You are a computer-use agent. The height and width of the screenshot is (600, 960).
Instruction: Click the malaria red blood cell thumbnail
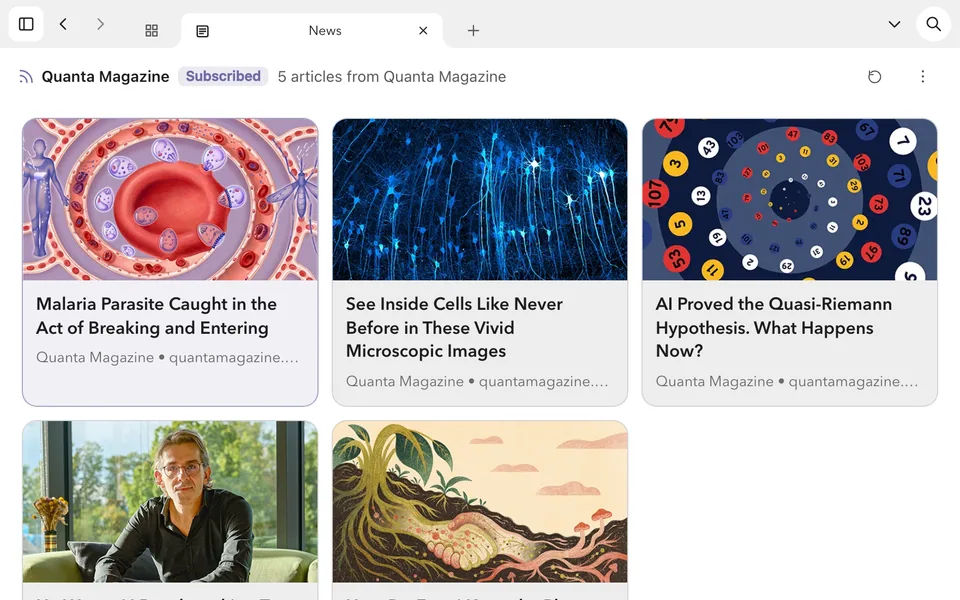pyautogui.click(x=170, y=200)
